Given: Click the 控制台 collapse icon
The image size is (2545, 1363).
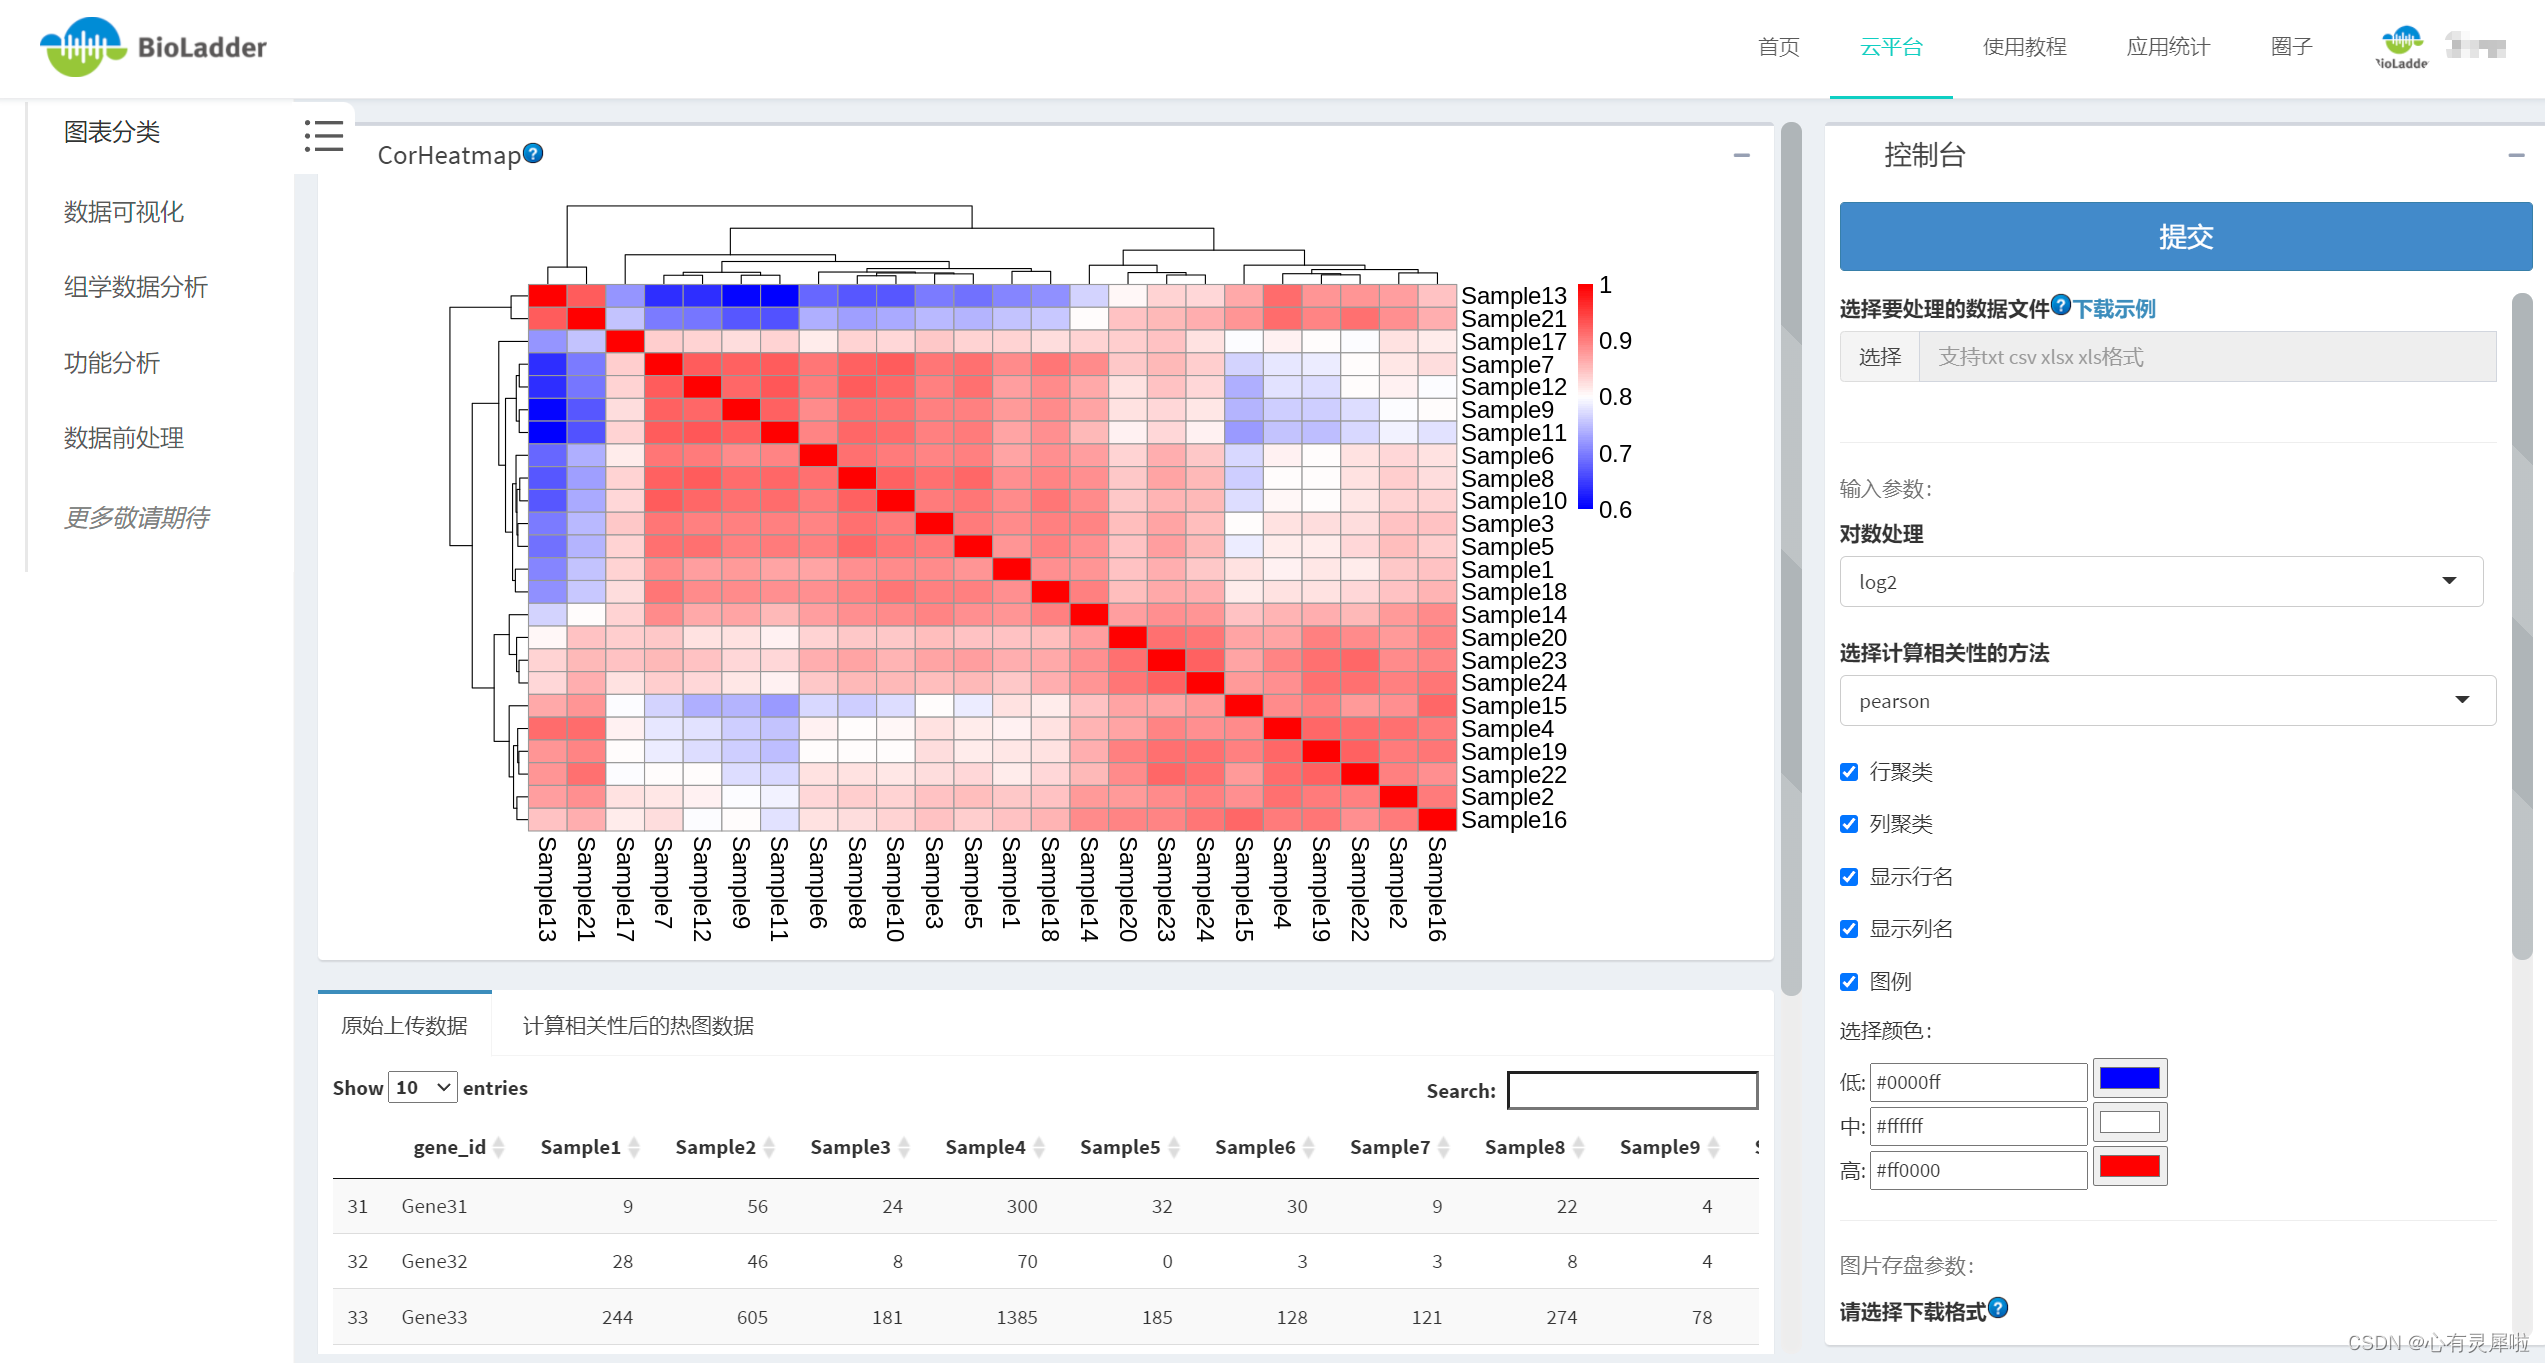Looking at the screenshot, I should [x=2515, y=155].
